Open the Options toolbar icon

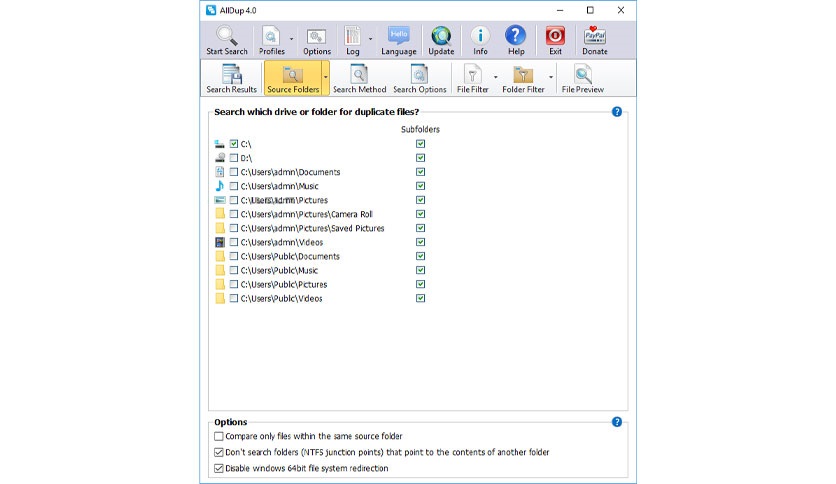click(317, 37)
